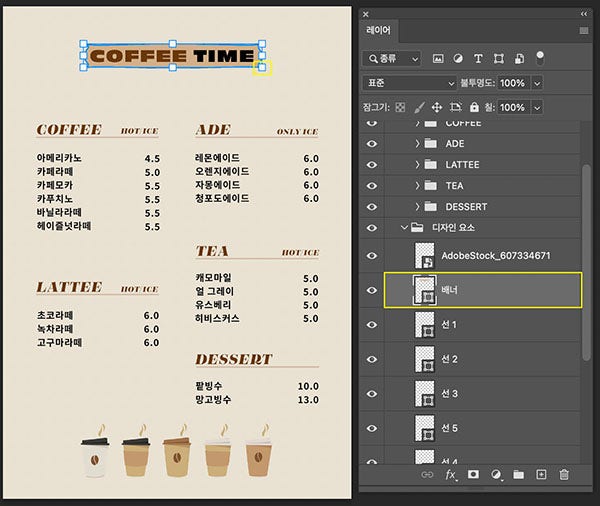The image size is (600, 506).
Task: Open the 불투명도 opacity slider dropdown
Action: point(537,83)
